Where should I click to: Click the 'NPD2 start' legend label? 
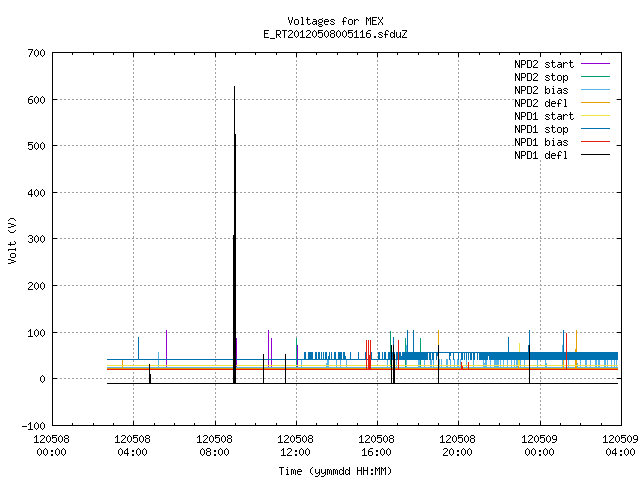(544, 64)
